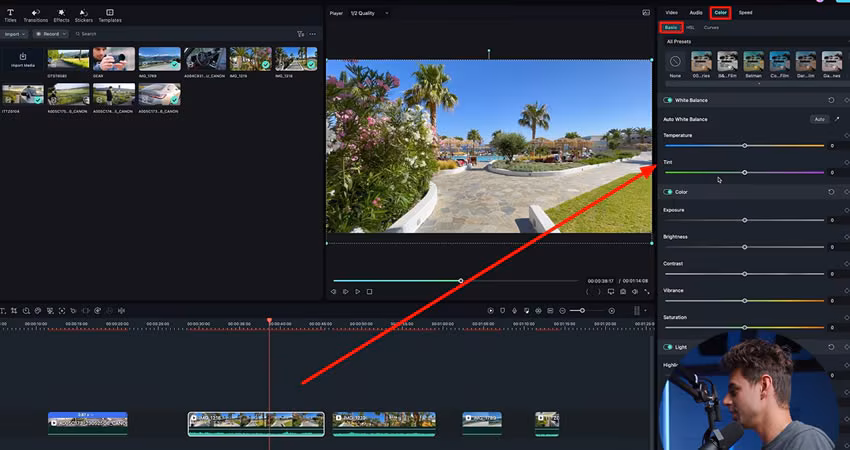Viewport: 850px width, 450px height.
Task: Select the IMG_1769 clip on timeline
Action: coord(482,423)
